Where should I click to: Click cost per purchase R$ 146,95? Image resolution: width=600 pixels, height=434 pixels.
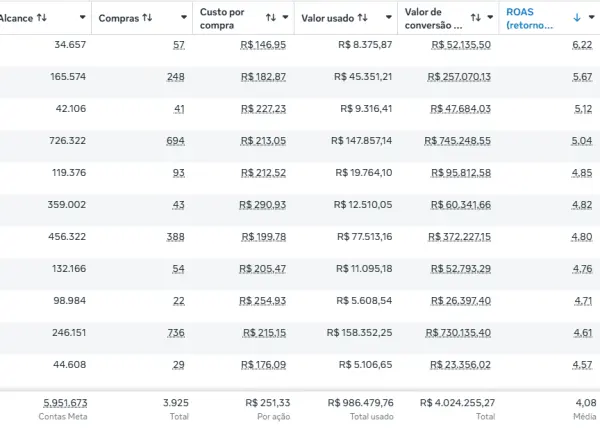coord(263,45)
